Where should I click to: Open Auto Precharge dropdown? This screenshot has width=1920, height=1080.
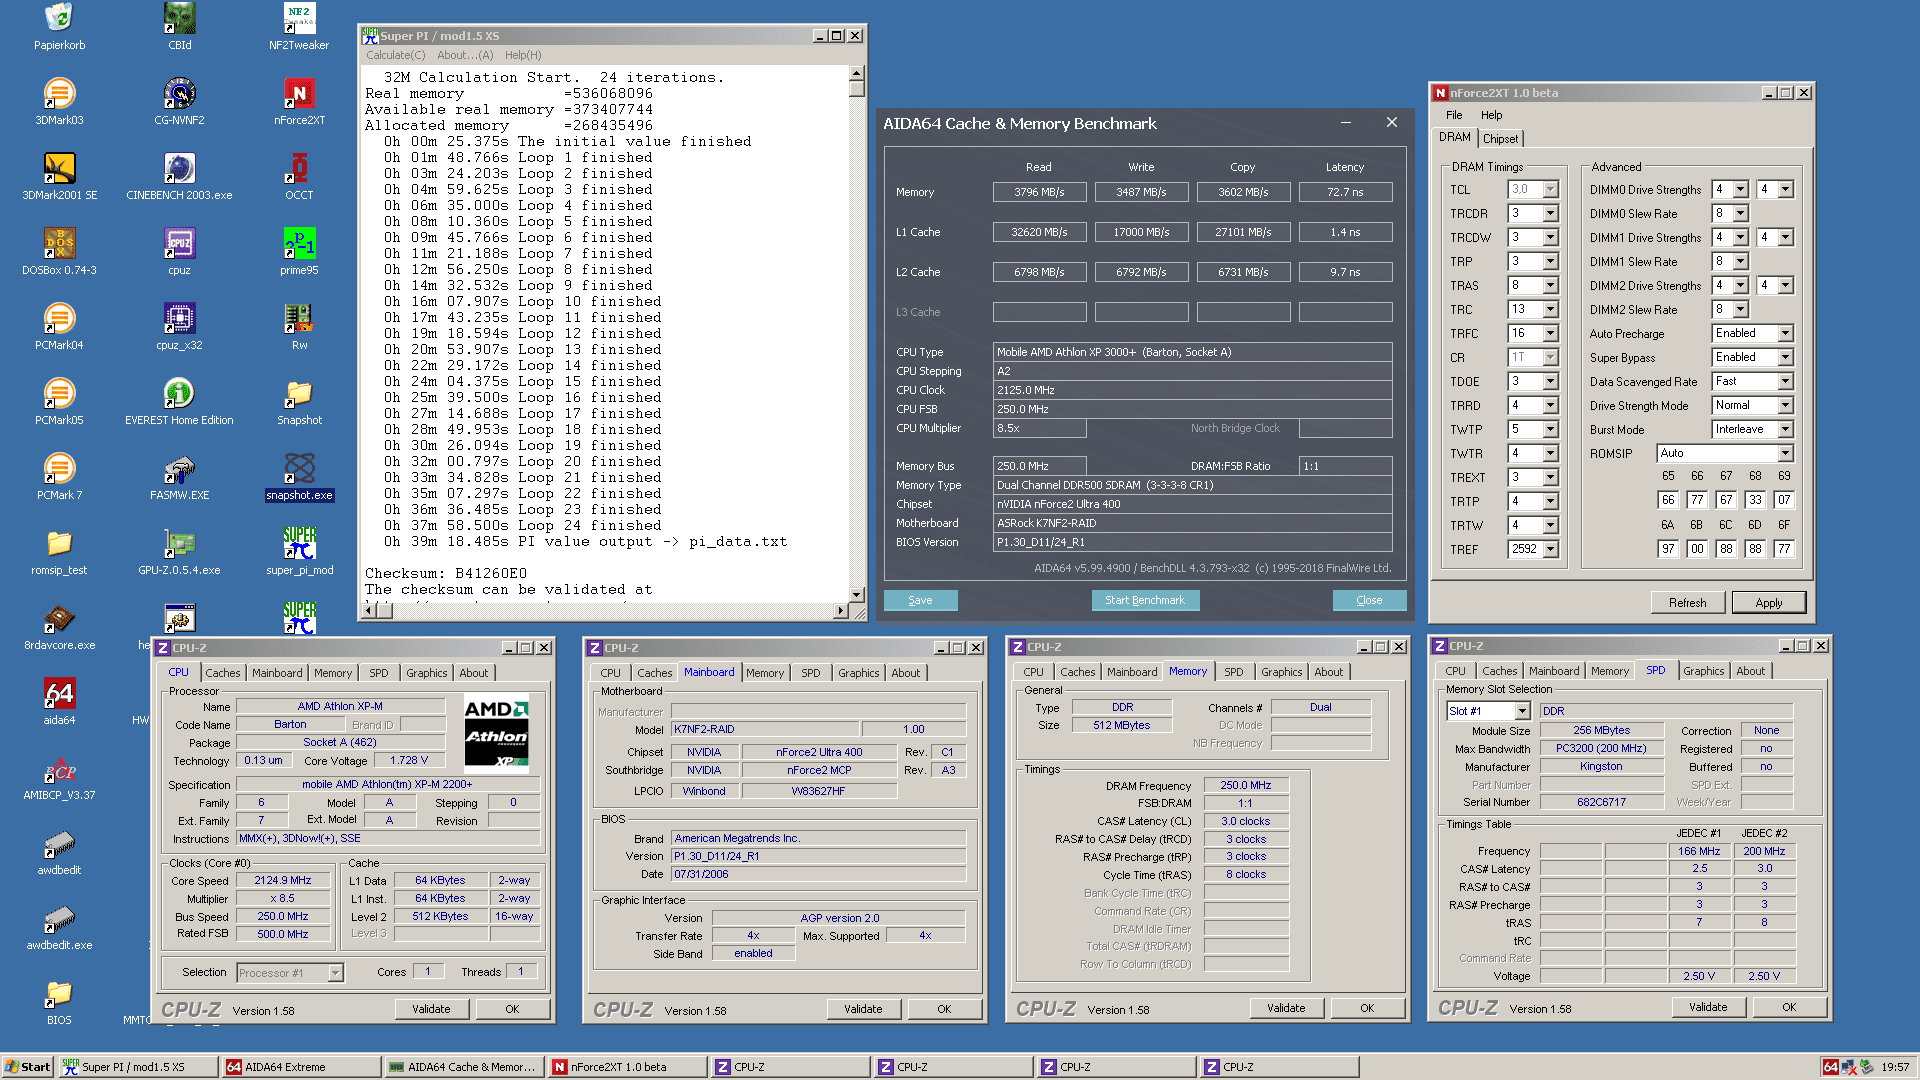[1785, 333]
